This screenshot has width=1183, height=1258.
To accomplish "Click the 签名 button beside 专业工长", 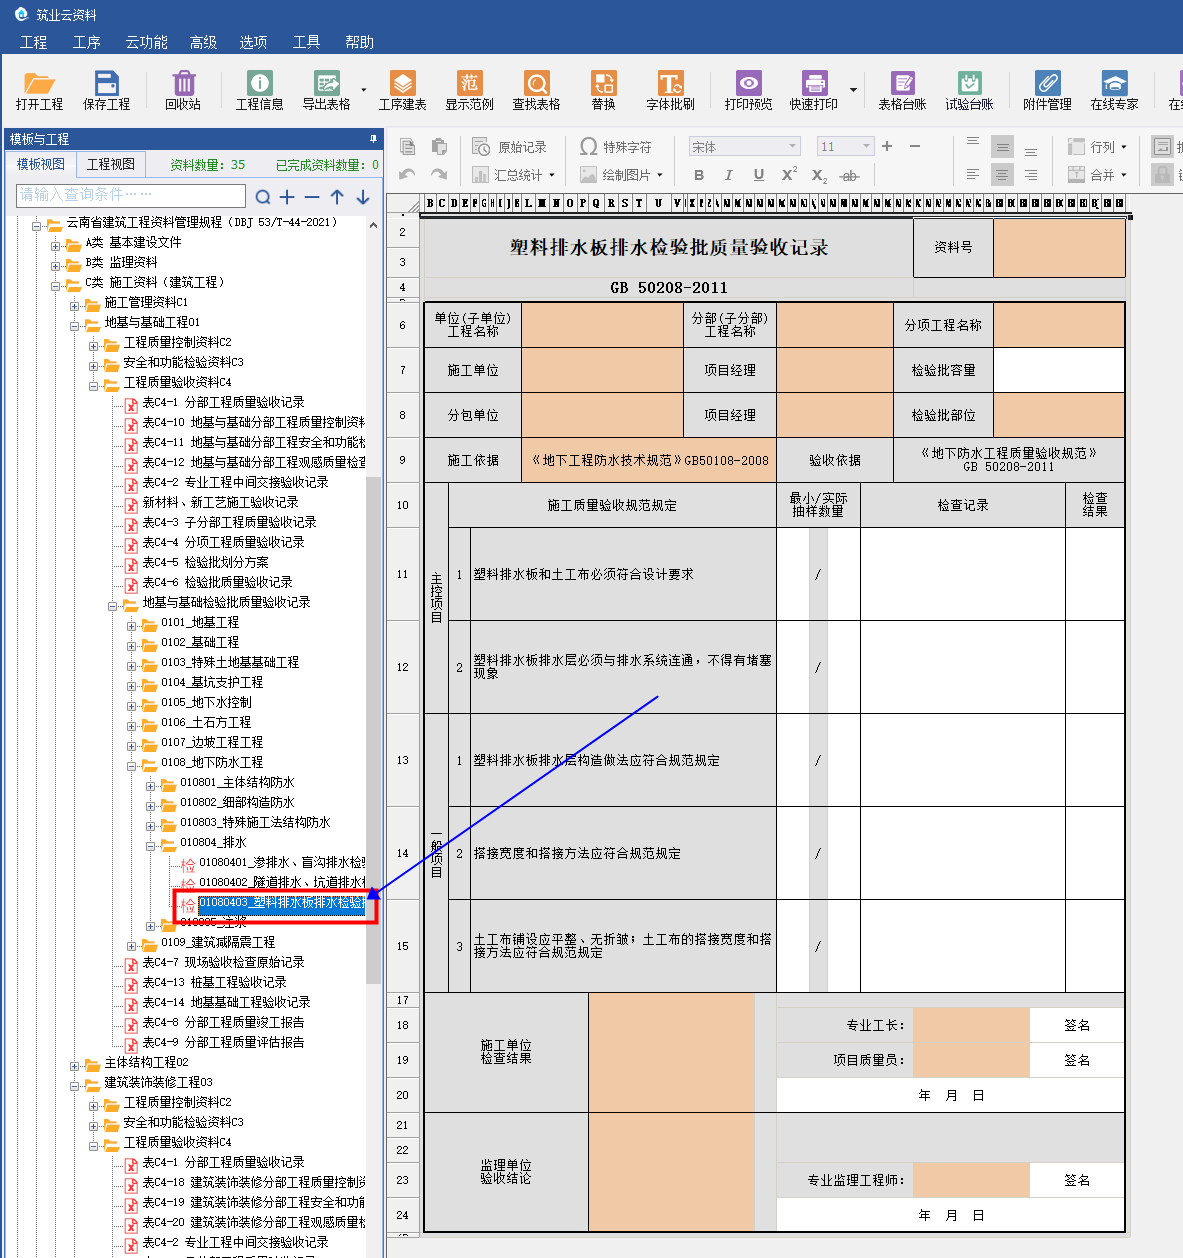I will (1077, 1025).
